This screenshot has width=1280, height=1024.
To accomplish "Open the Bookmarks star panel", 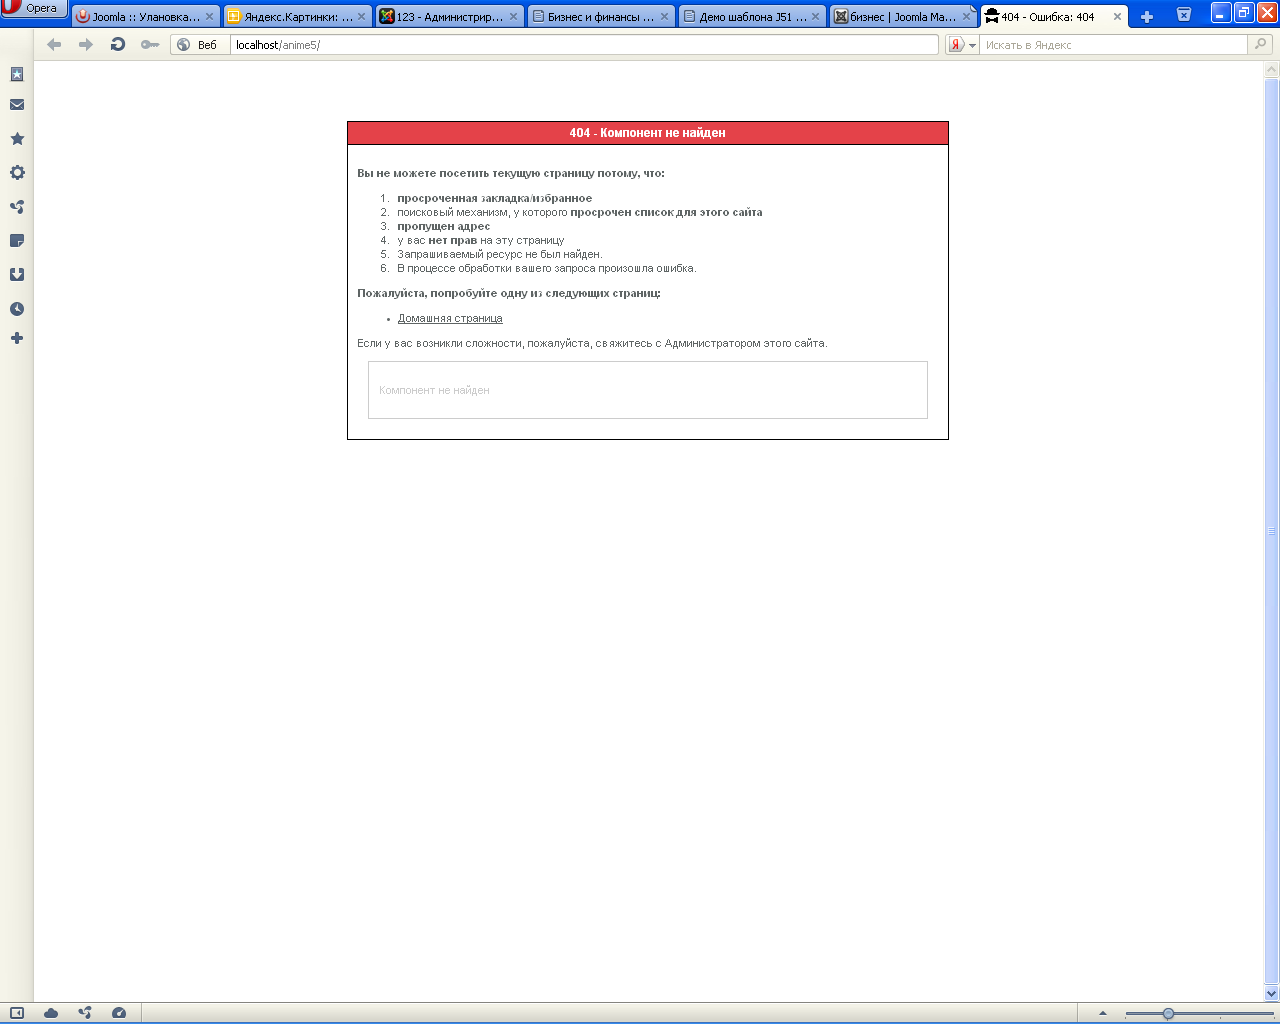I will [16, 140].
